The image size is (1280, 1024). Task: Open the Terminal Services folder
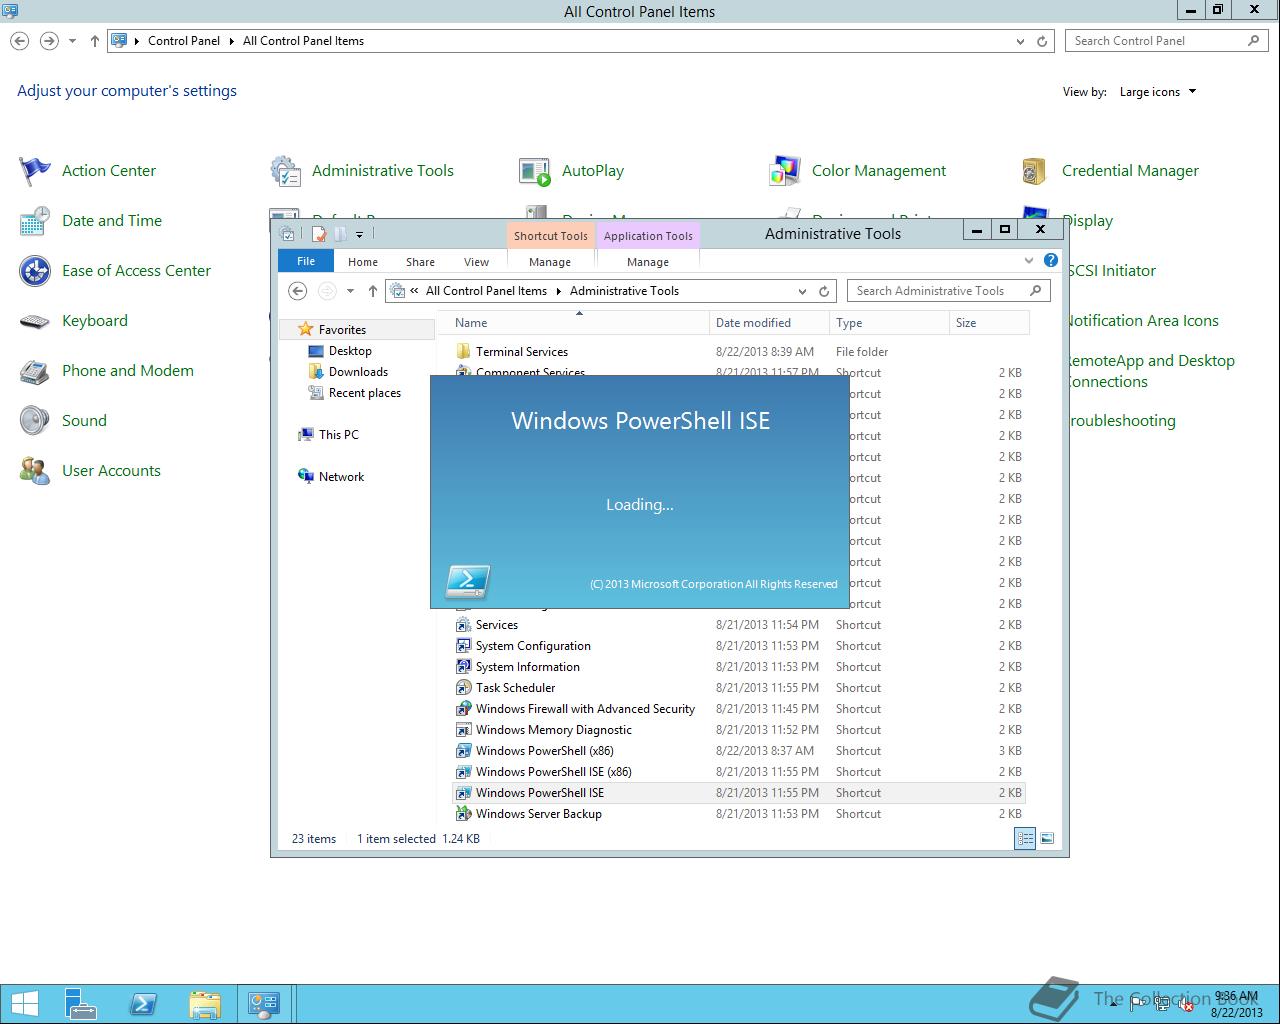click(520, 351)
